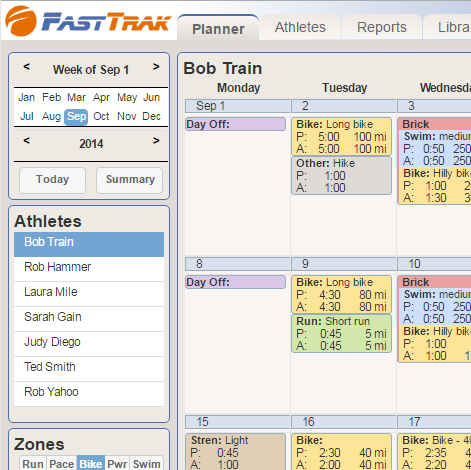
Task: Click the Today button
Action: [52, 180]
